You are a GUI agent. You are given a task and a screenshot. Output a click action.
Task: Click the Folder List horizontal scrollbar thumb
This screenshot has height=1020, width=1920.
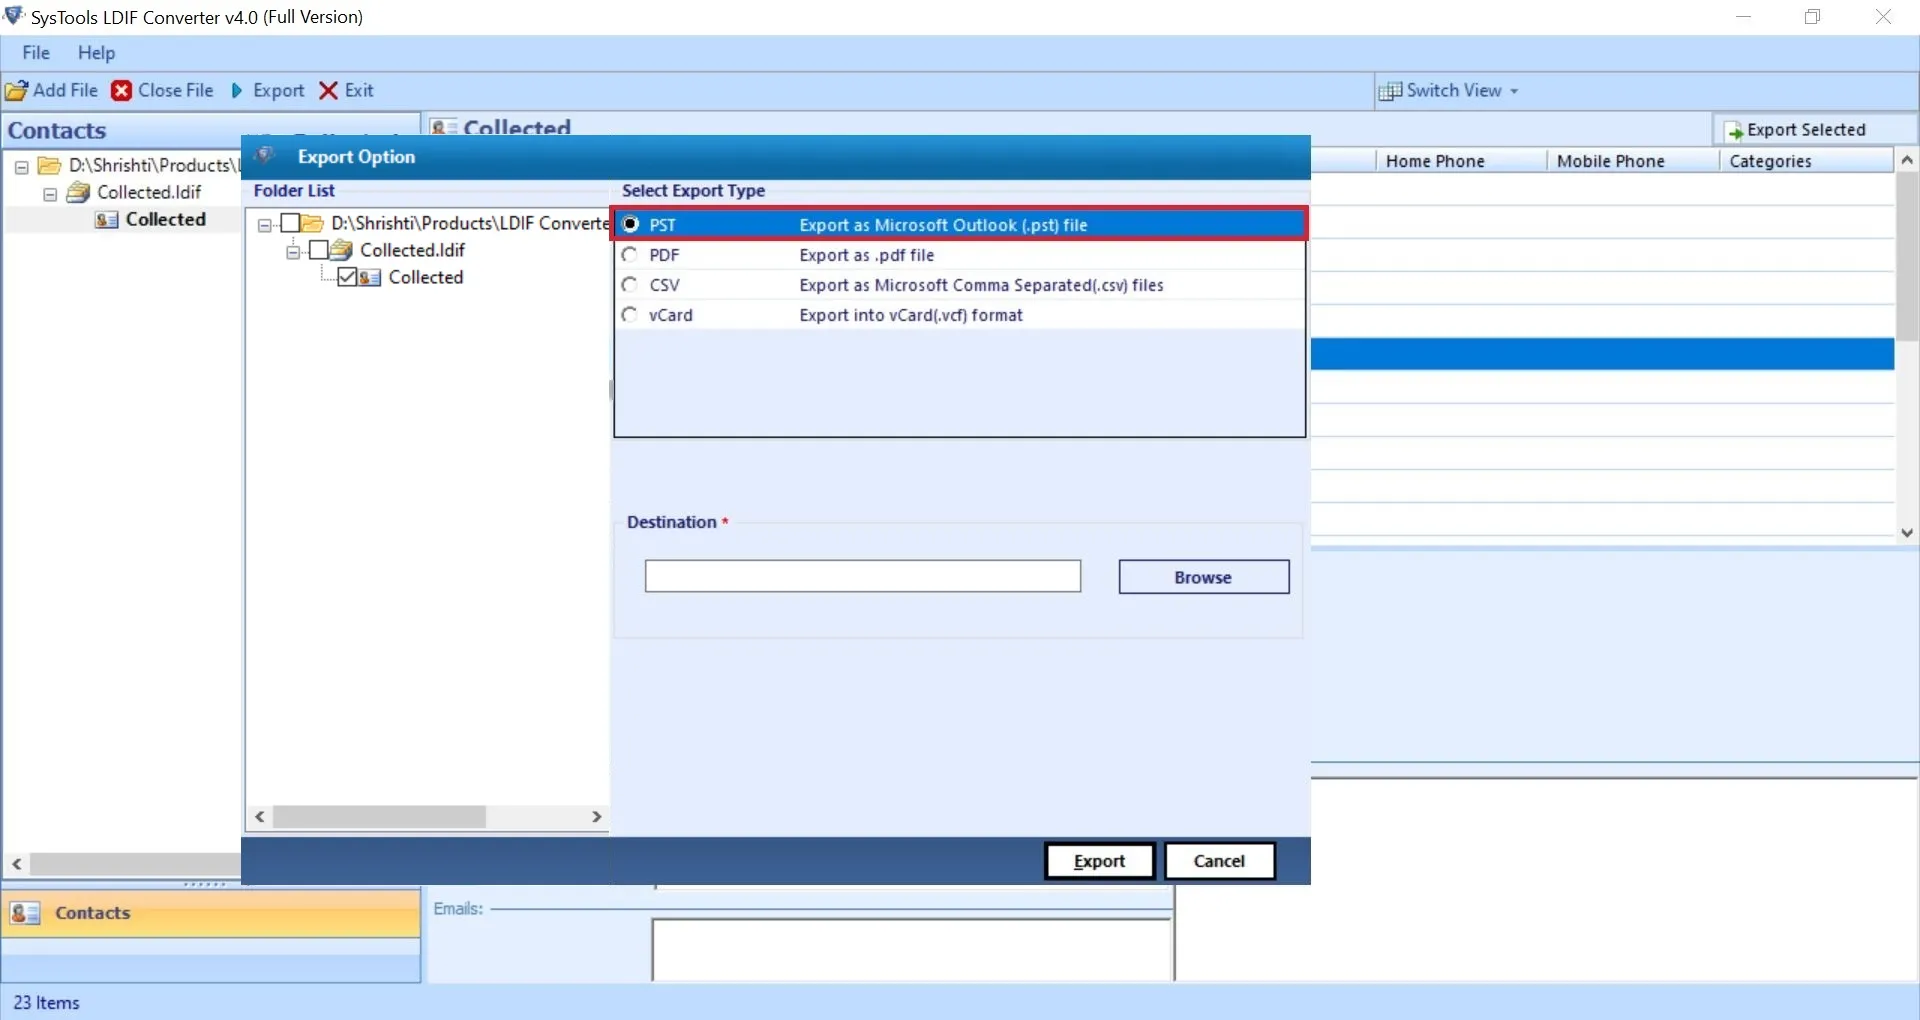point(380,817)
